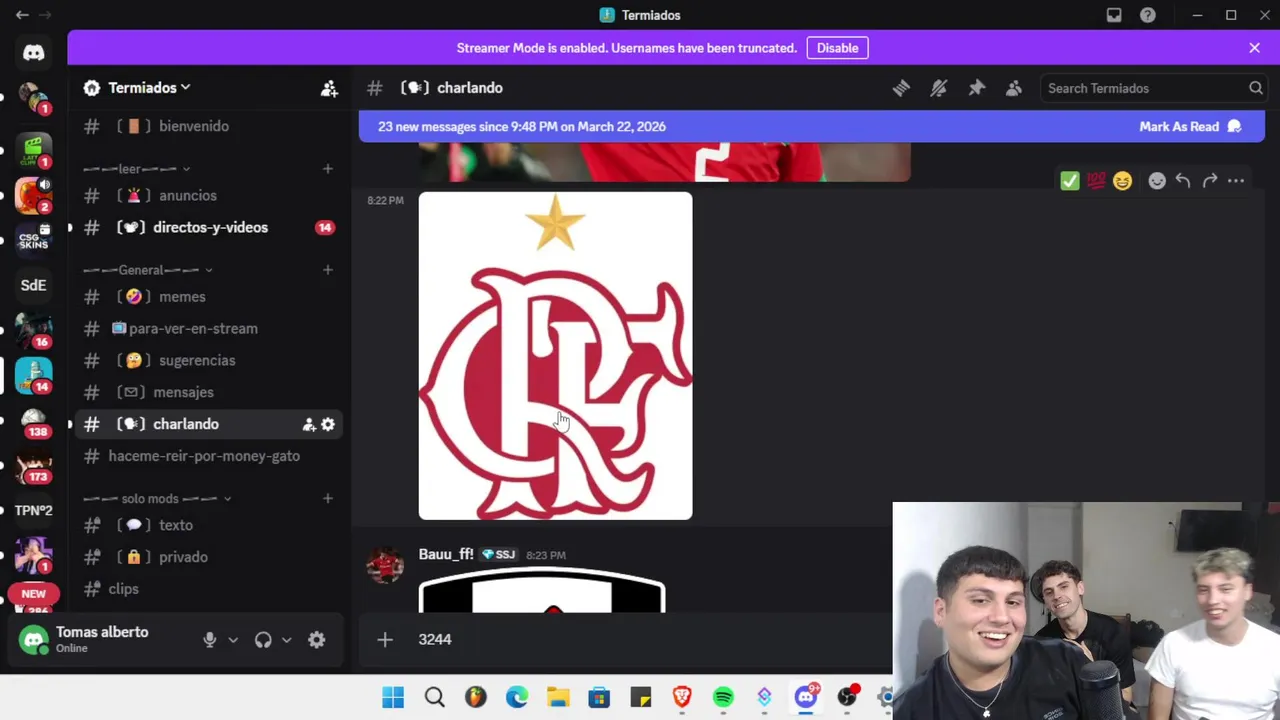Screen dimensions: 1280x720
Task: Open the directos-y-videos channel
Action: (210, 228)
